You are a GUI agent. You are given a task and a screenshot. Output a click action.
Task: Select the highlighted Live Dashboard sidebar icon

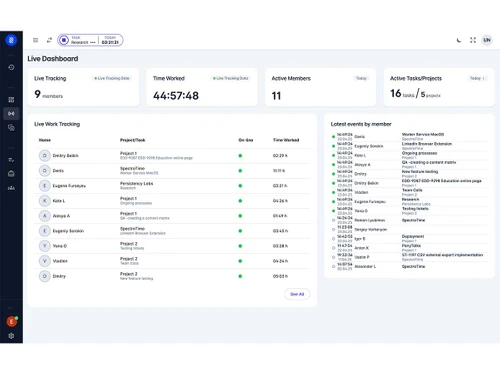click(11, 114)
